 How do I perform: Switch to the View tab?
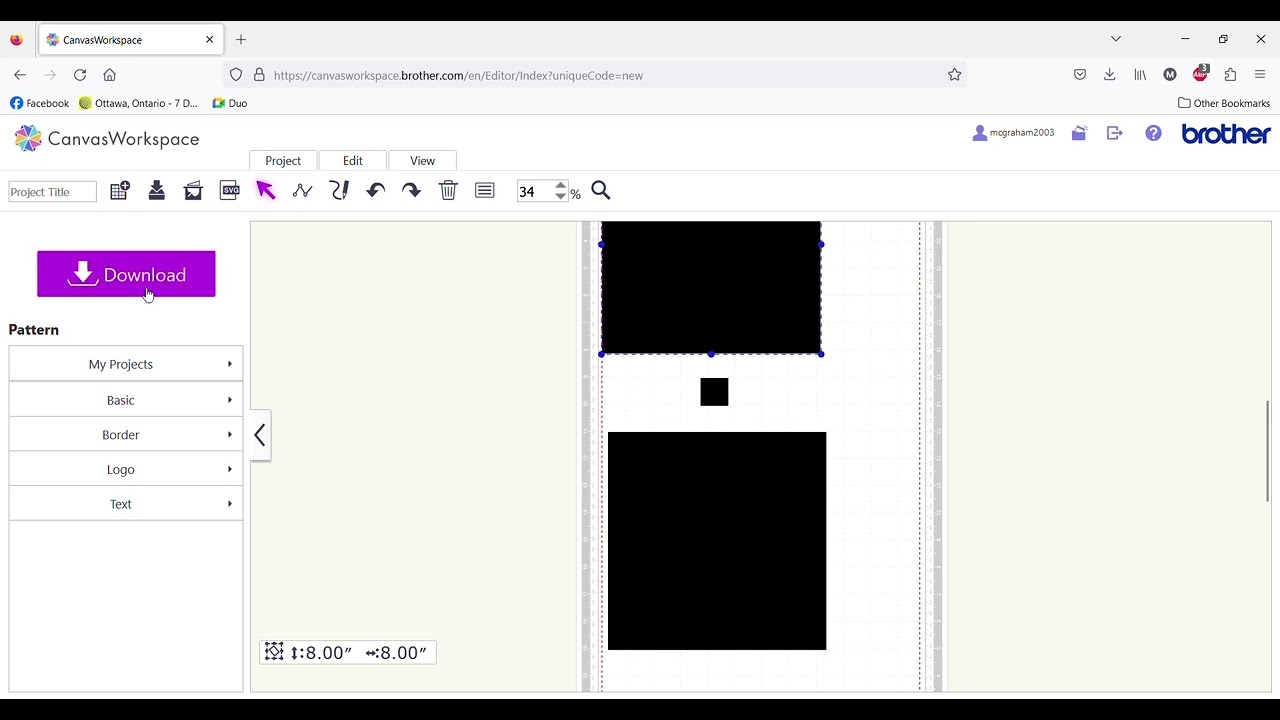[x=422, y=160]
